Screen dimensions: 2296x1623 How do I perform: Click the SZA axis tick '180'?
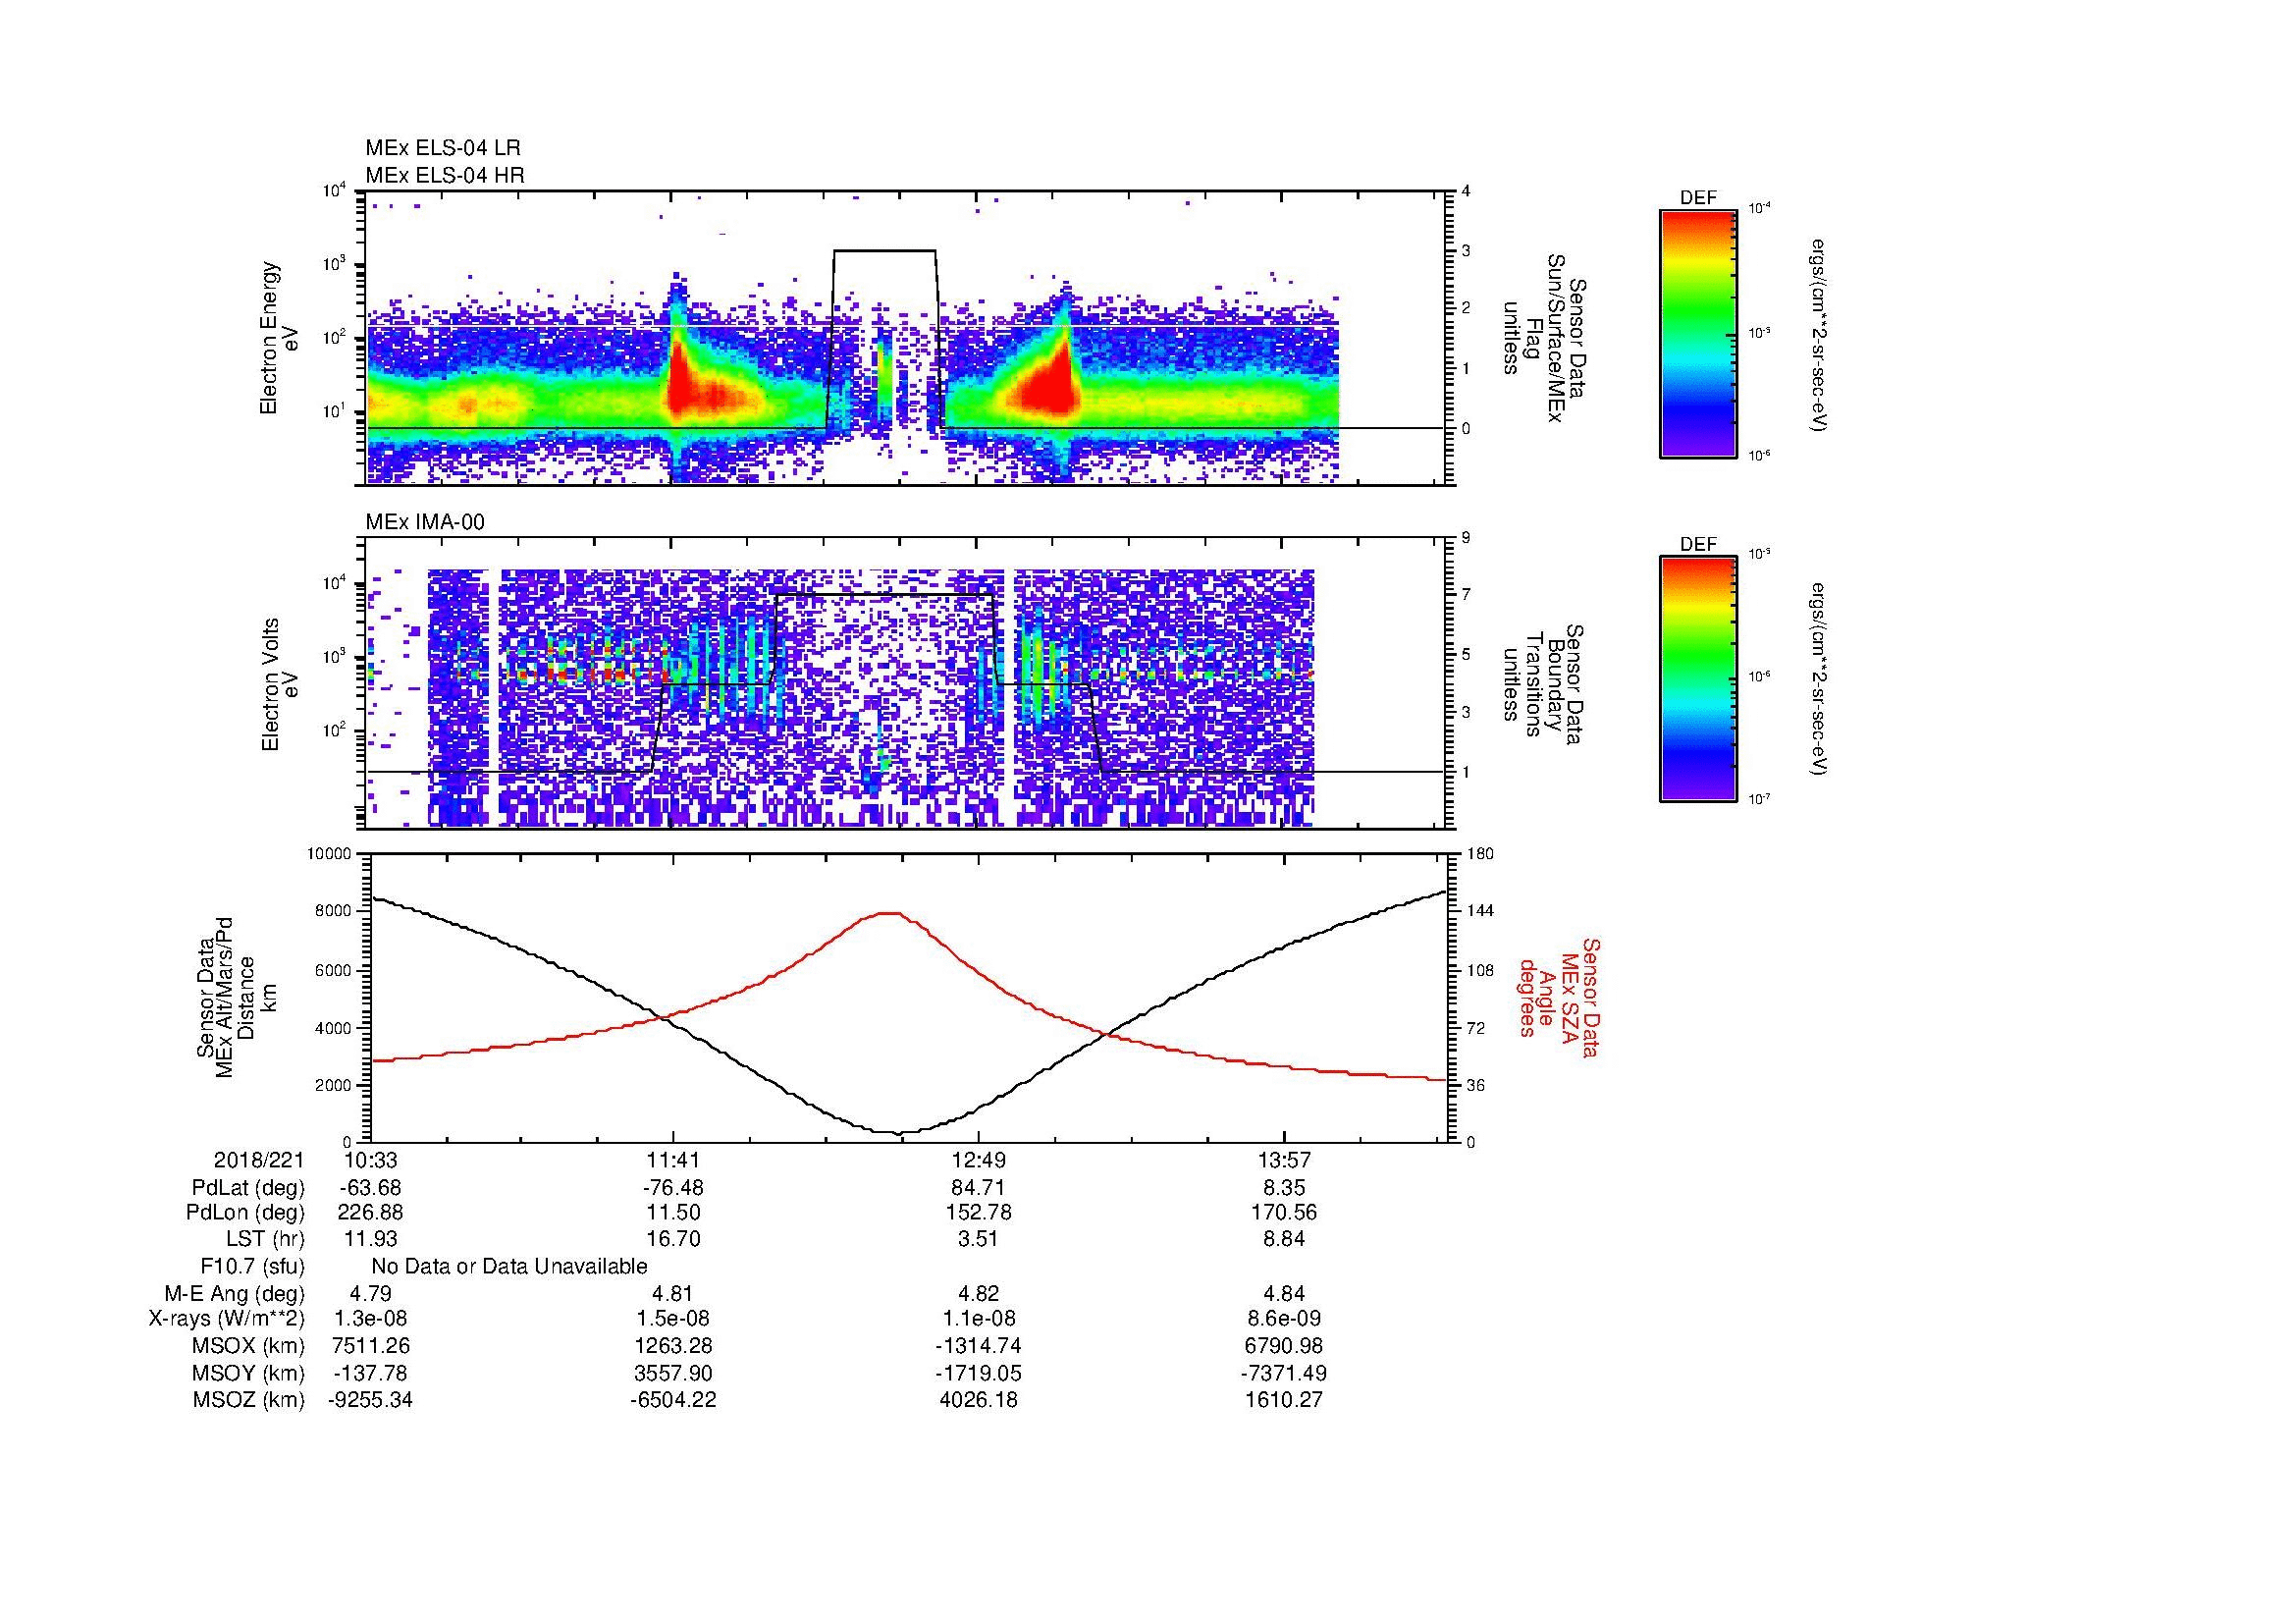click(x=1482, y=853)
